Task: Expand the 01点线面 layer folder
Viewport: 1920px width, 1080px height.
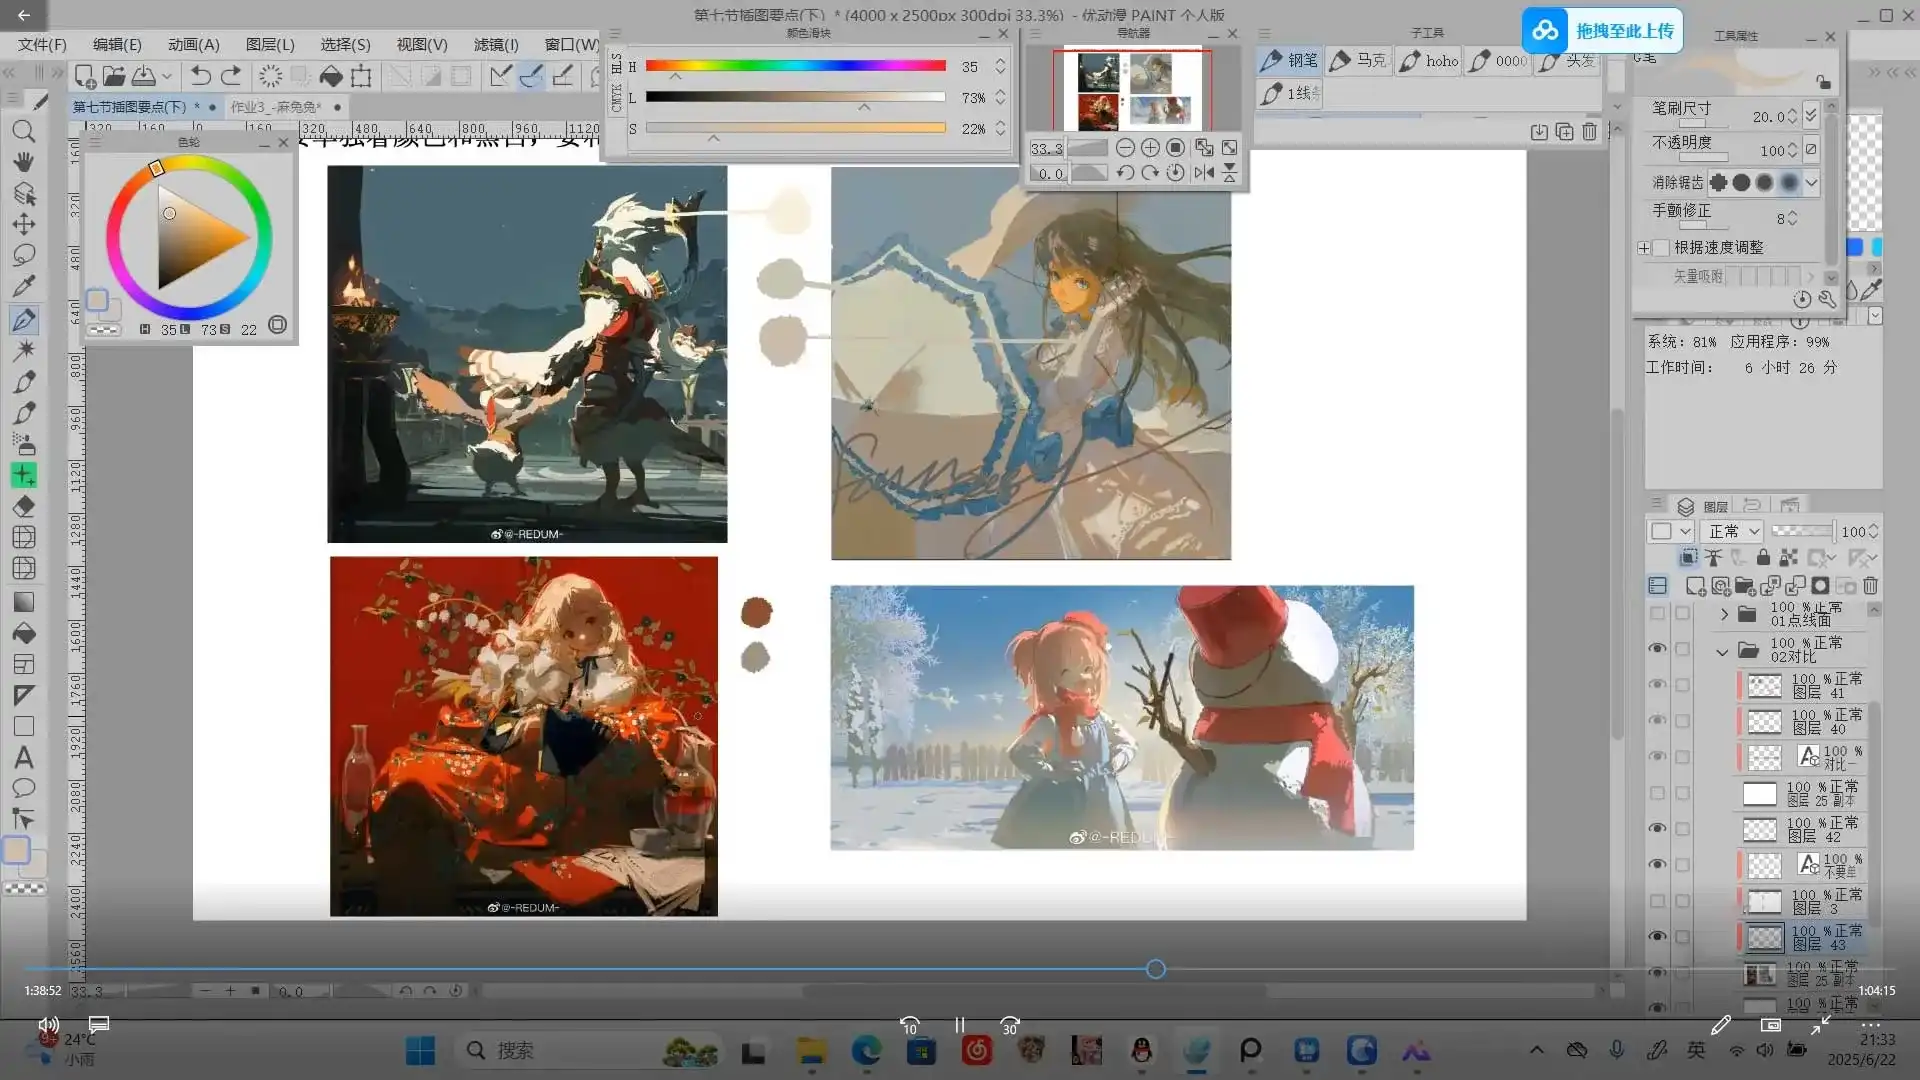Action: 1724,614
